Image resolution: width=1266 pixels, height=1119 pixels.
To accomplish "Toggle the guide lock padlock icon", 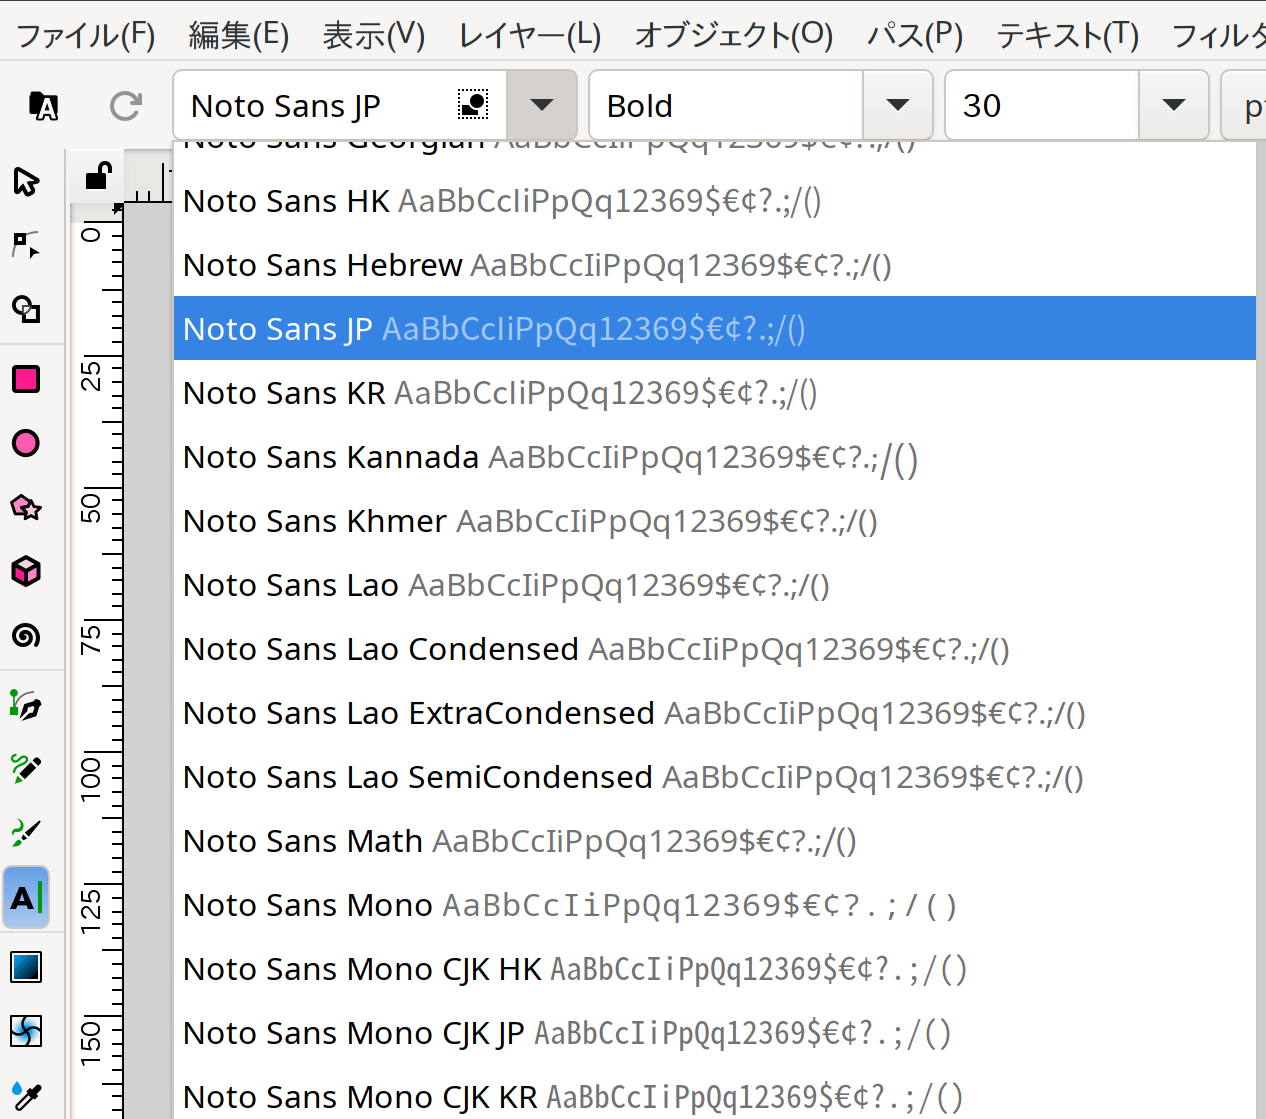I will [97, 177].
